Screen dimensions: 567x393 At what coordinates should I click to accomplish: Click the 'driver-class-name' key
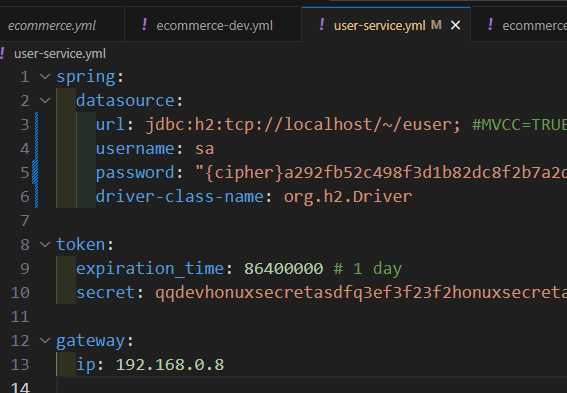click(x=179, y=197)
